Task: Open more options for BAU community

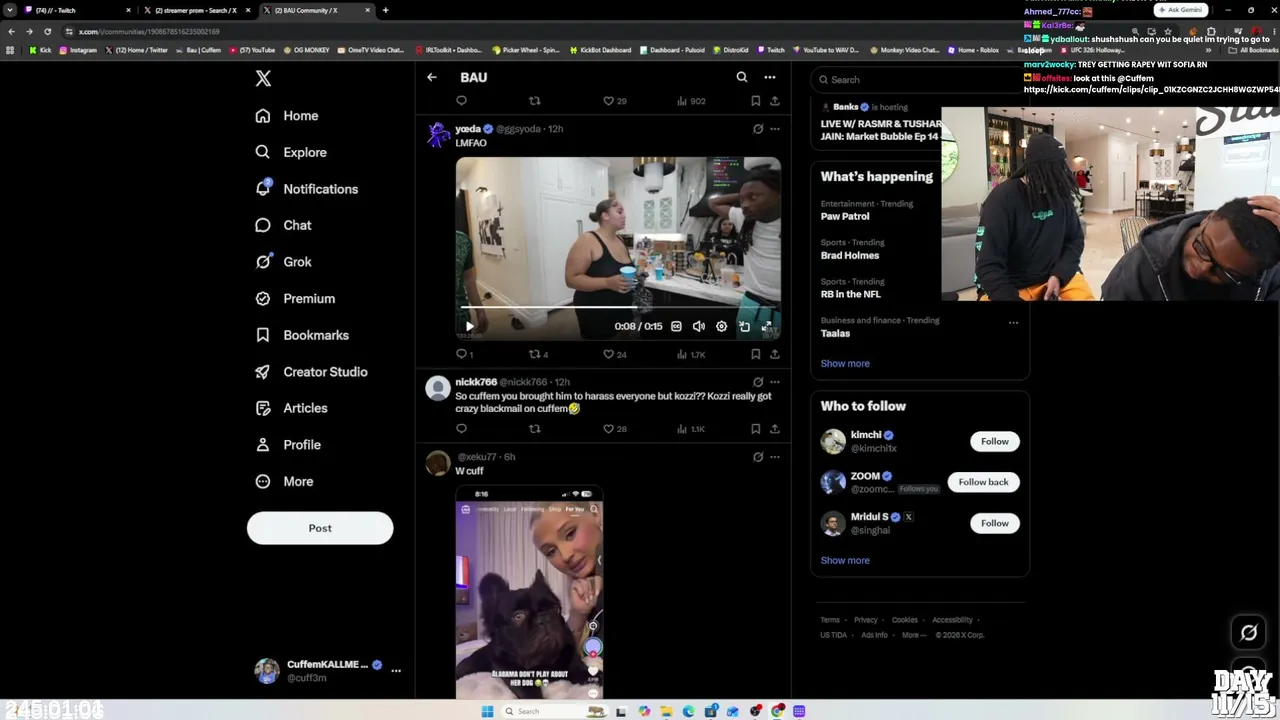Action: [770, 77]
